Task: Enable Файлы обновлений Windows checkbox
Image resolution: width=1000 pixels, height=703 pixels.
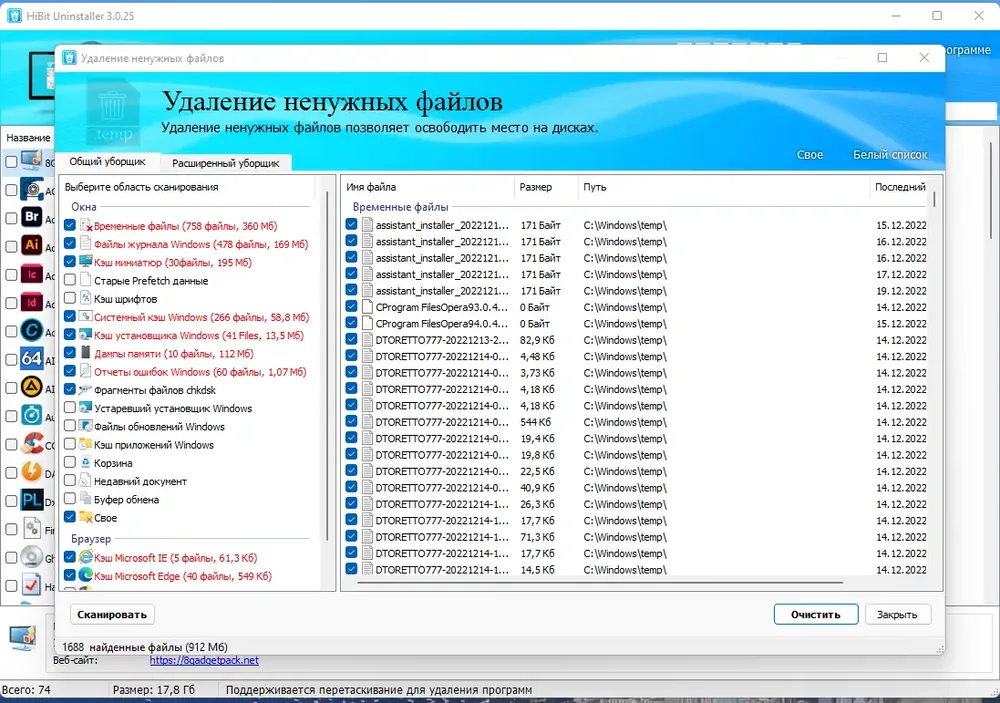Action: click(70, 426)
